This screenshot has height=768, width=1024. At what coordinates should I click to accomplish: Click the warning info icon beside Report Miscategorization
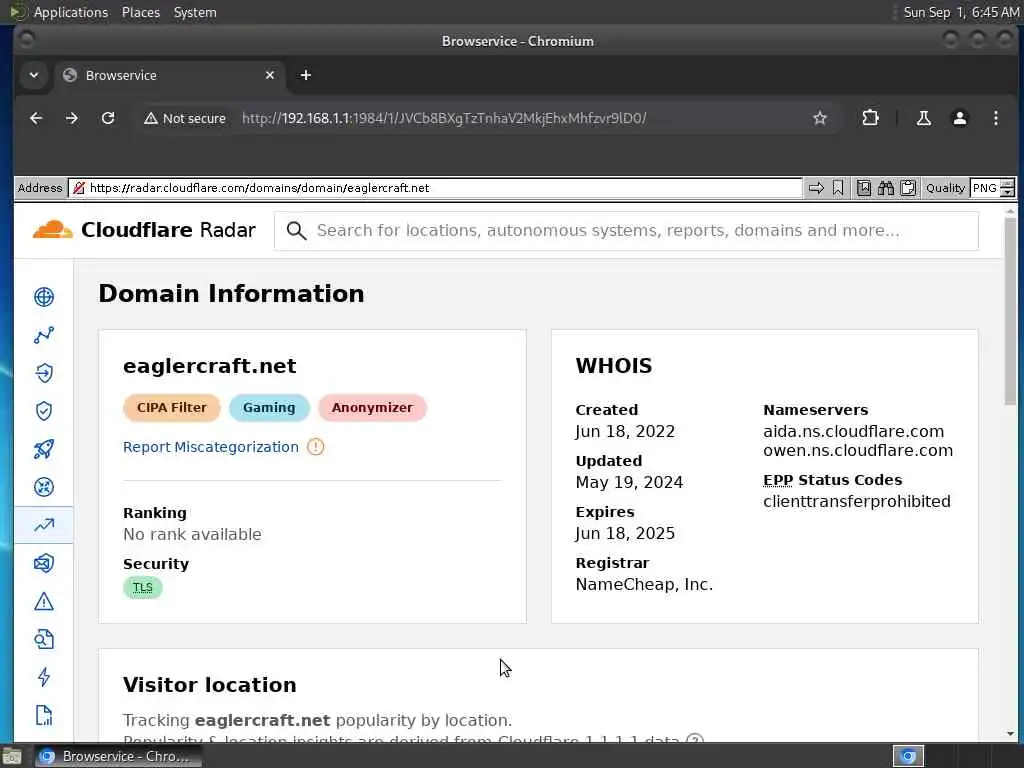tap(315, 447)
